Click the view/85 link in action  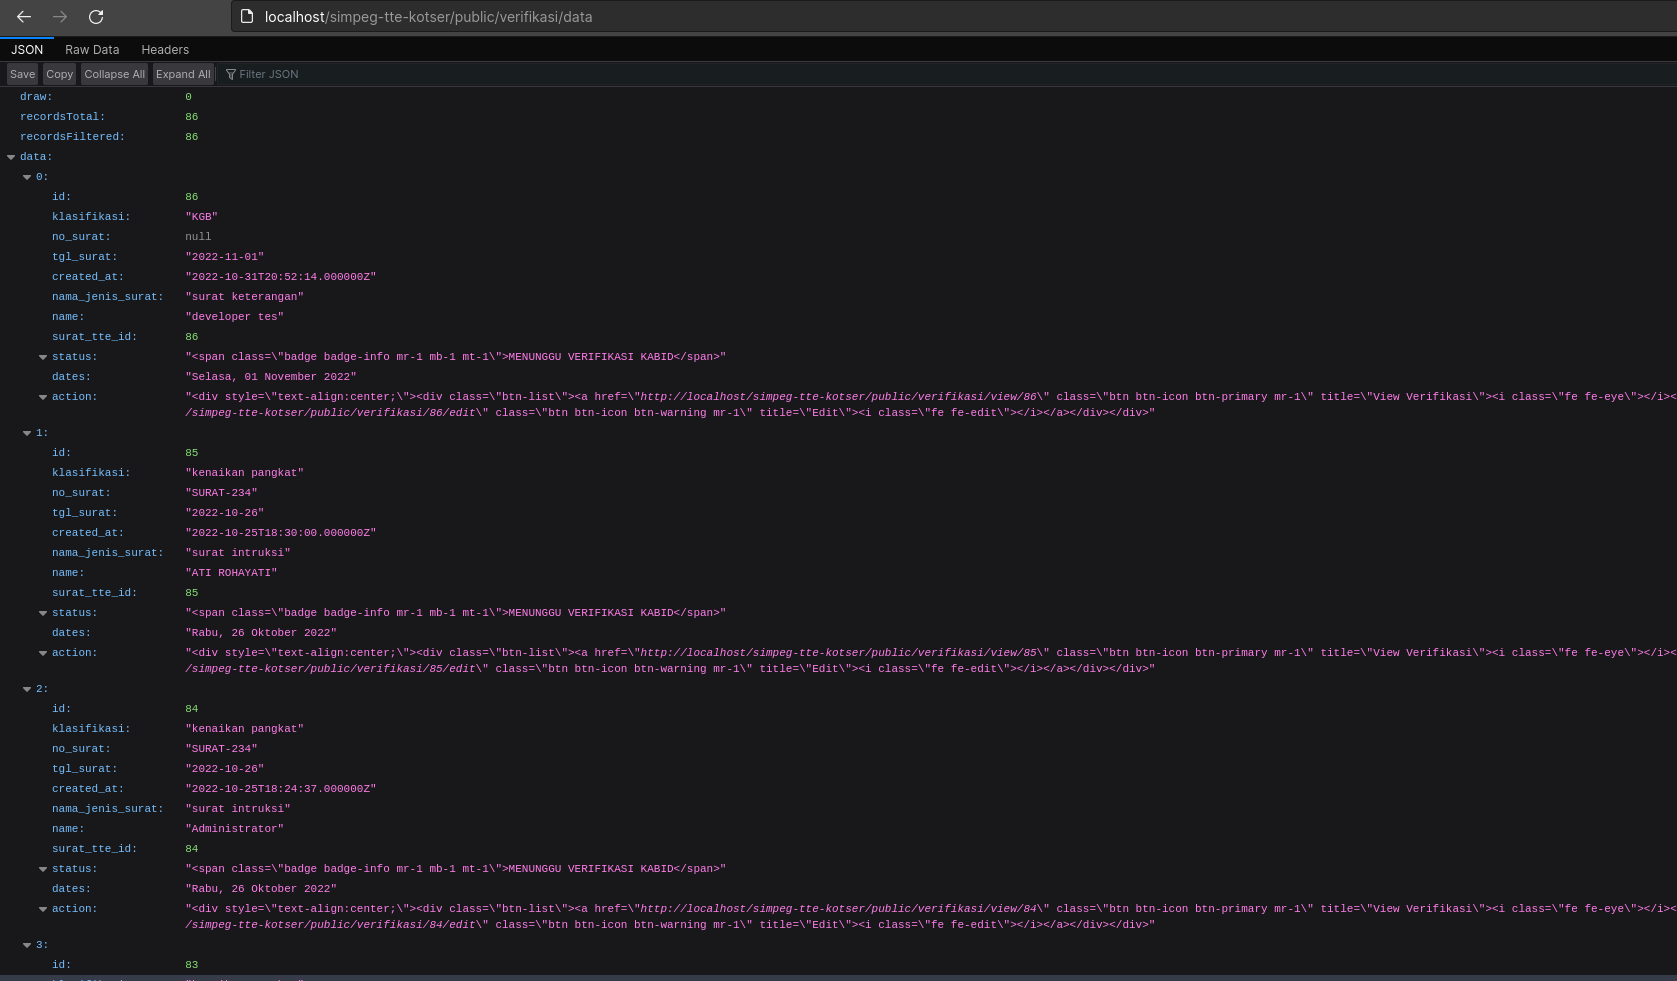pyautogui.click(x=838, y=653)
